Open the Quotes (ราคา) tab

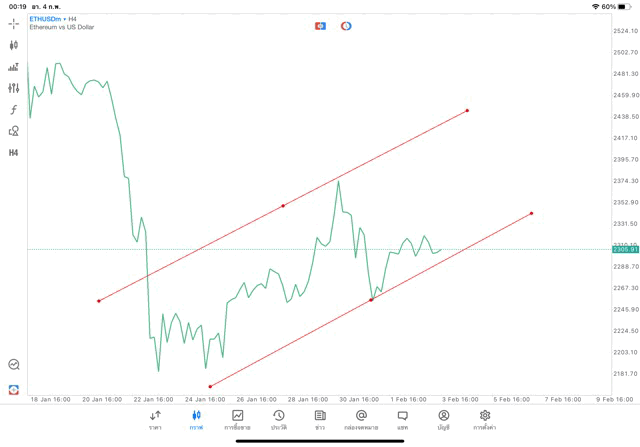point(155,420)
